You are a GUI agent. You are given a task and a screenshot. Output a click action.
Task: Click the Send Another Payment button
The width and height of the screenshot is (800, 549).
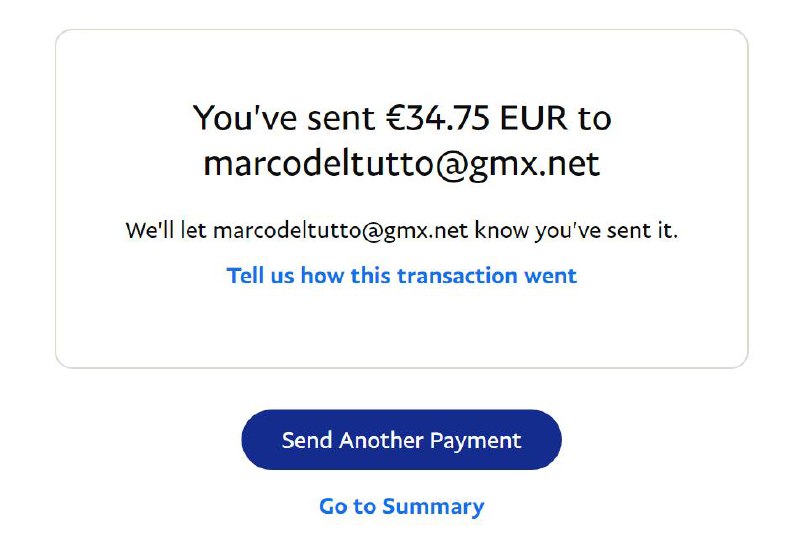coord(401,440)
